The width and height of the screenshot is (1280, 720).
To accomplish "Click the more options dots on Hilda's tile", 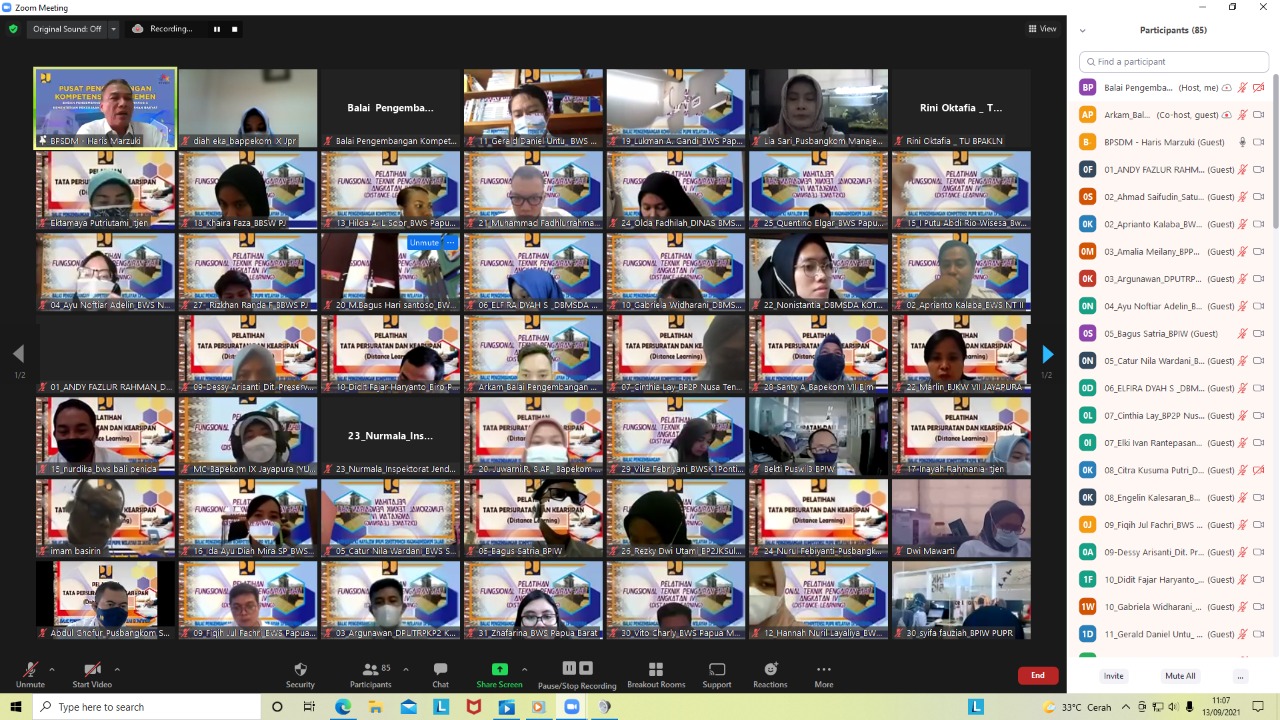I will click(x=450, y=242).
